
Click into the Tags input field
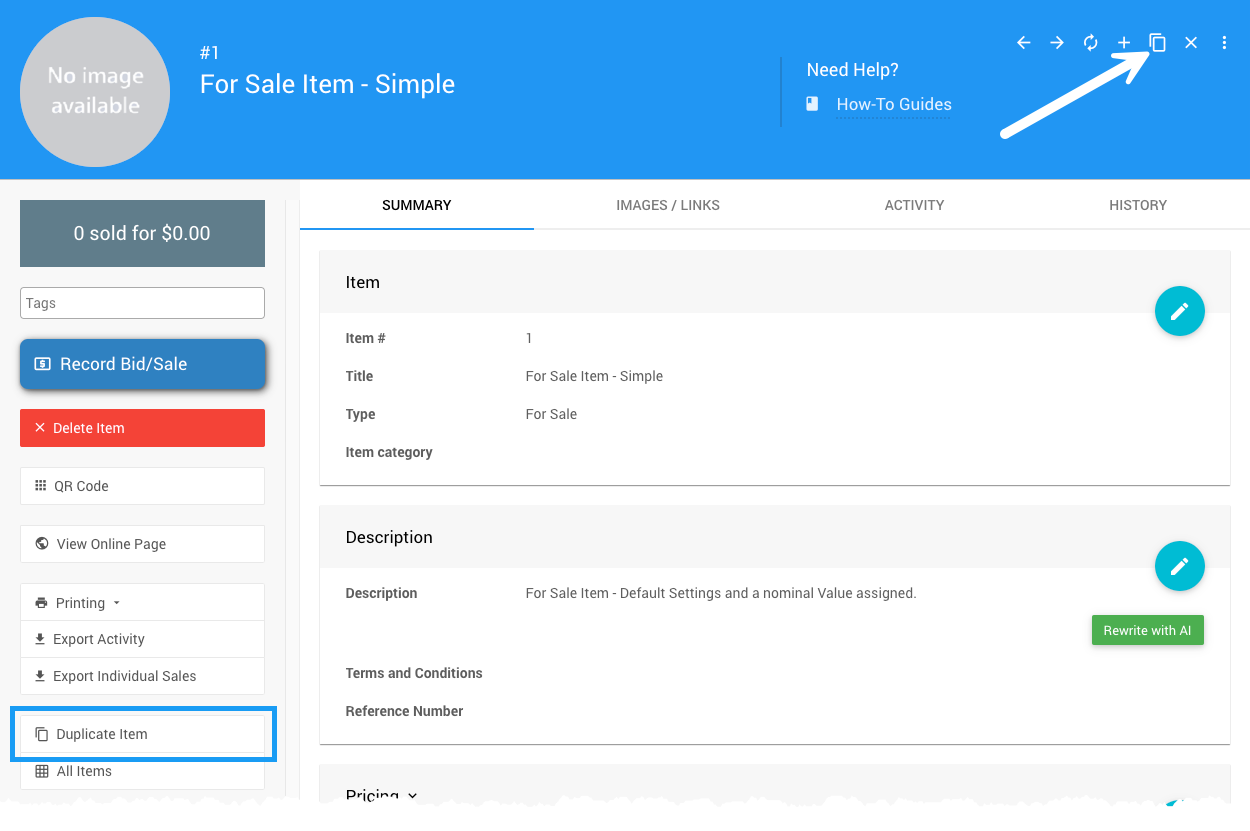(142, 303)
